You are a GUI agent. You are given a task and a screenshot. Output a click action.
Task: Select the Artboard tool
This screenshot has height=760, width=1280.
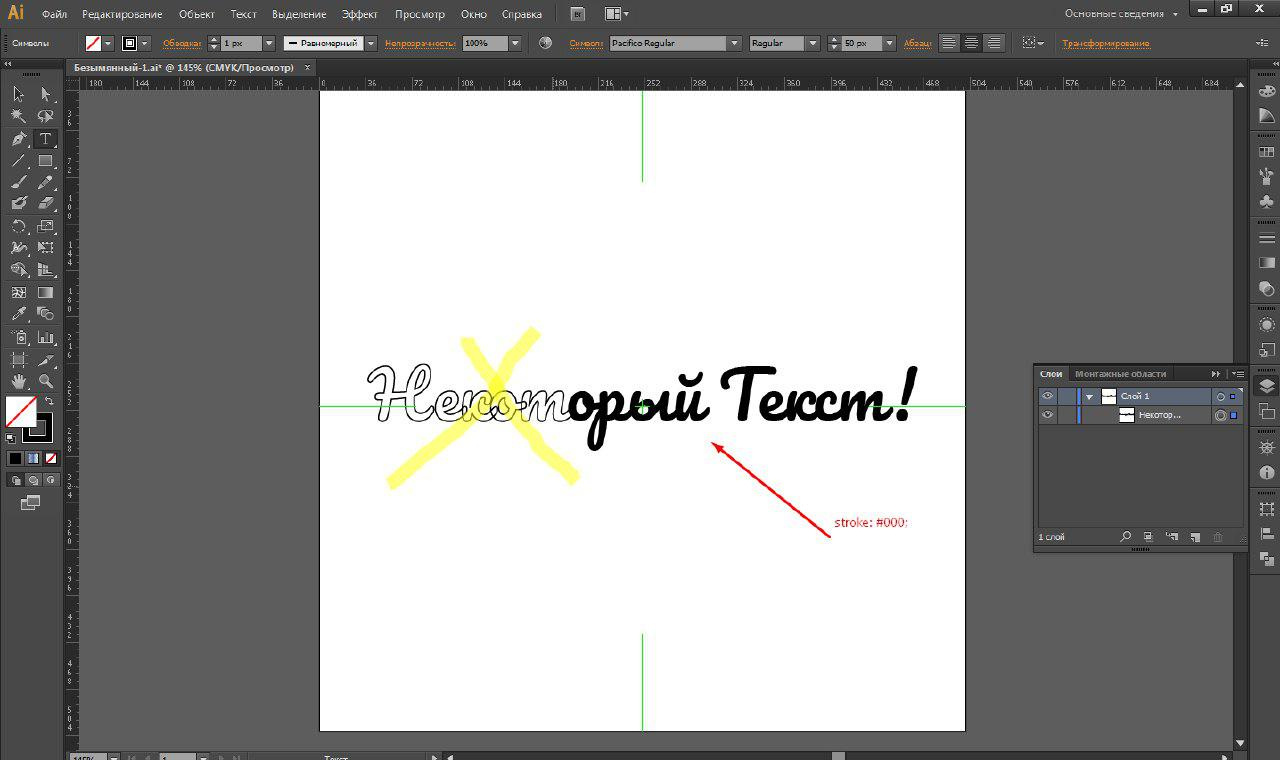(x=18, y=360)
